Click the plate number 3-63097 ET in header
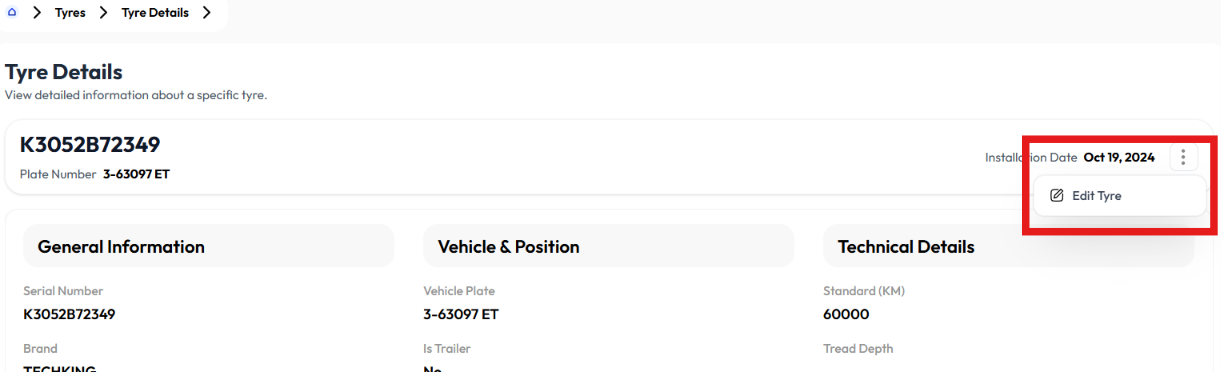 [136, 174]
